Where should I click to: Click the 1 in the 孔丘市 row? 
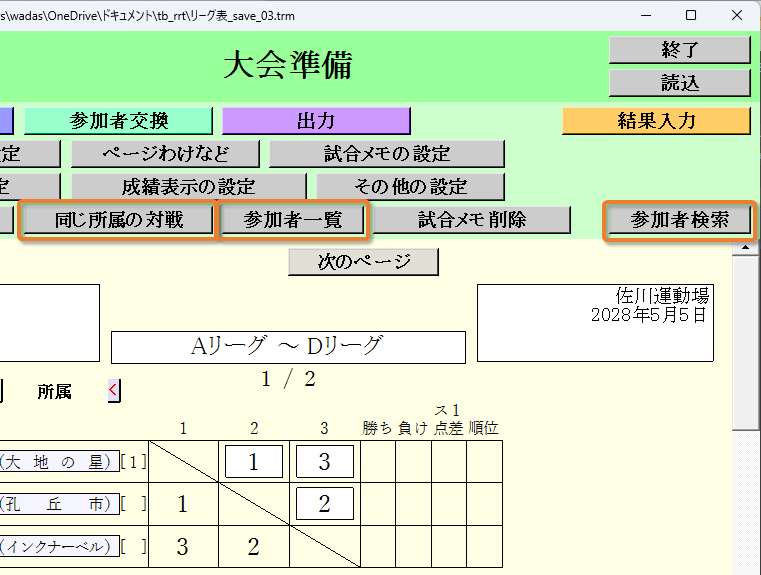coord(182,504)
